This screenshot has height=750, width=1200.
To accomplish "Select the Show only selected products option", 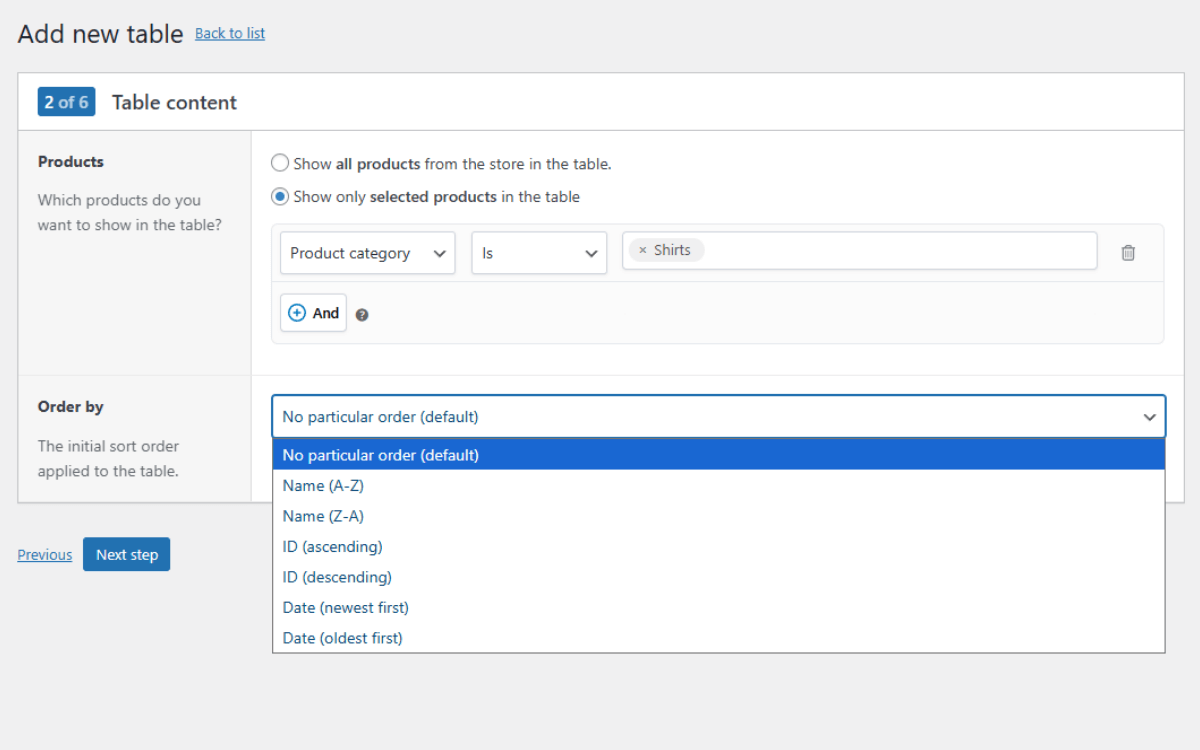I will point(280,196).
